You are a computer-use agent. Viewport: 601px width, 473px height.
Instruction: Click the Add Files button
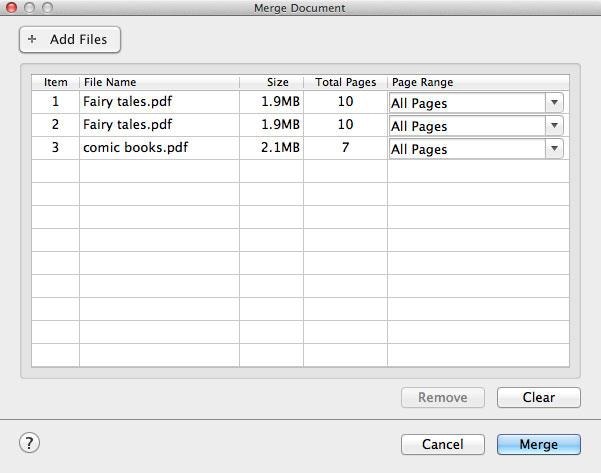[70, 39]
